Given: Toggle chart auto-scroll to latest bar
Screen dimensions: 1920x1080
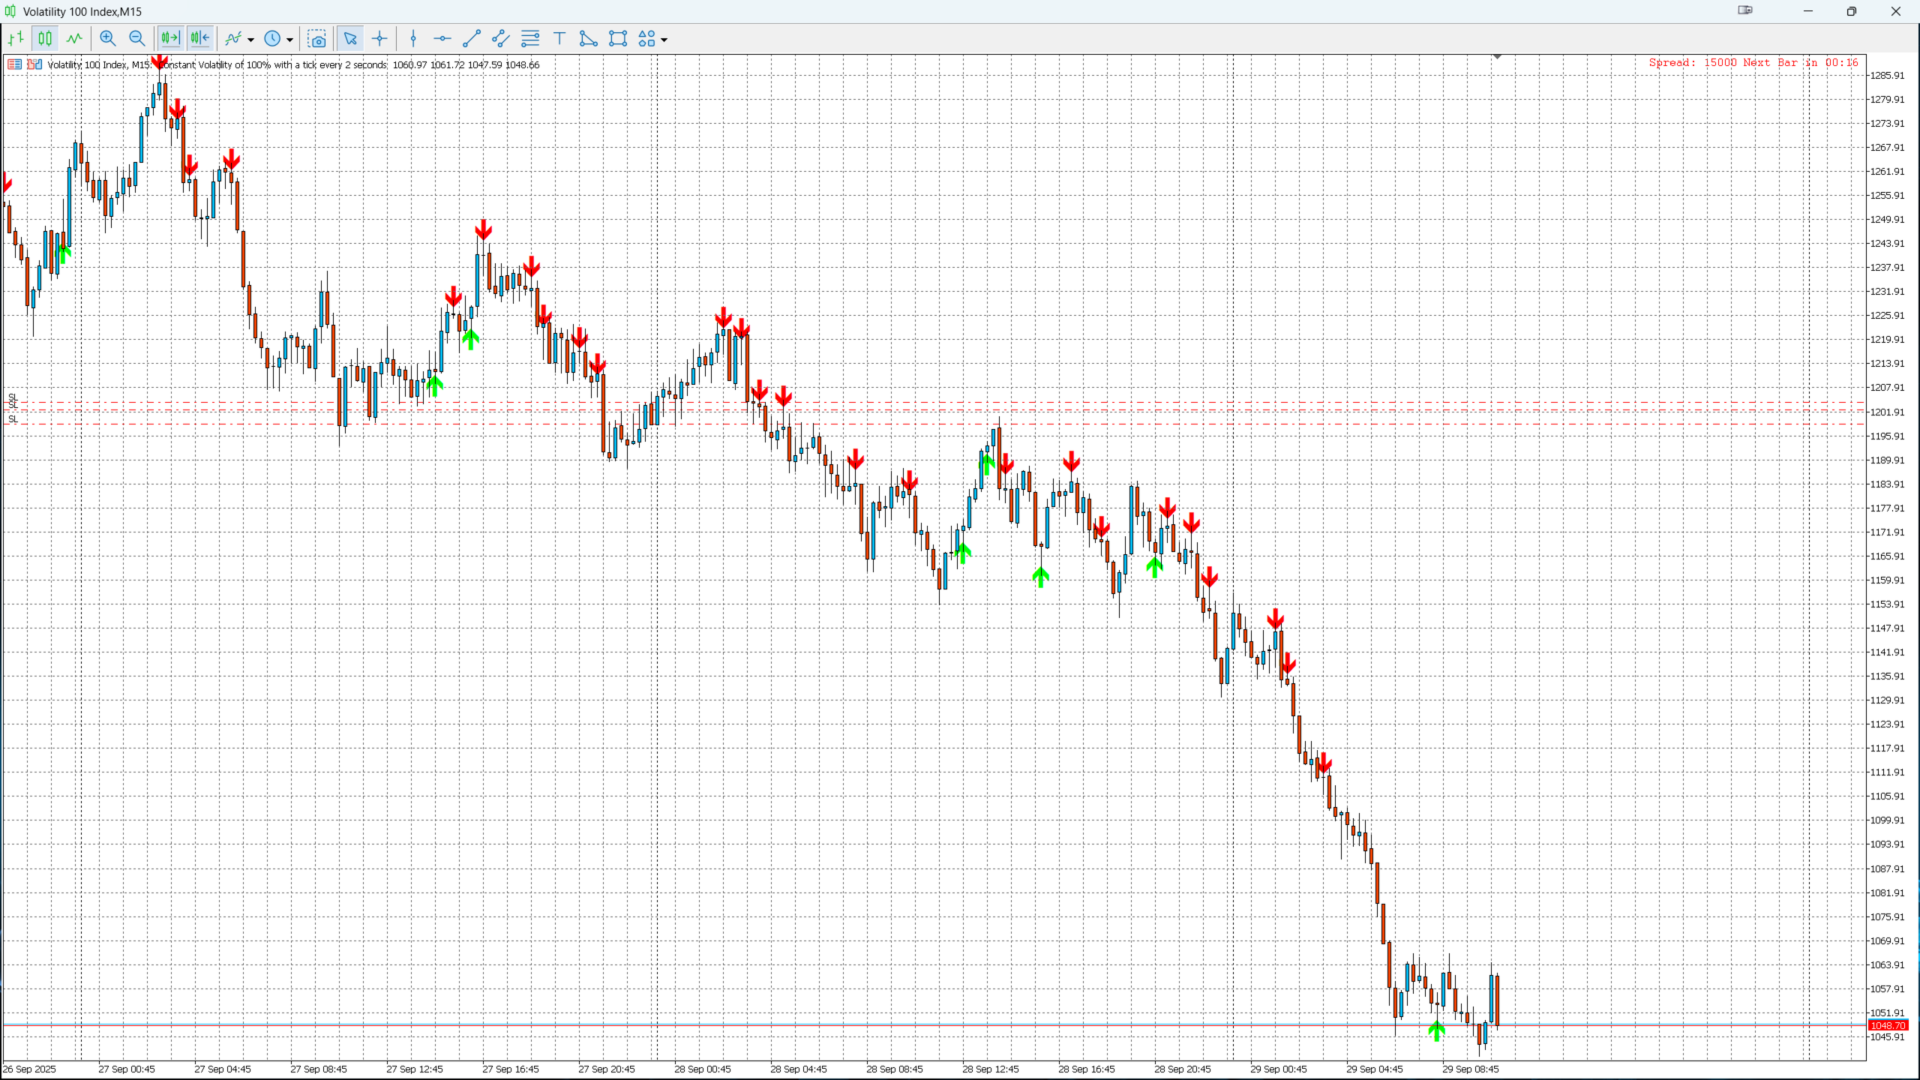Looking at the screenshot, I should pos(170,39).
